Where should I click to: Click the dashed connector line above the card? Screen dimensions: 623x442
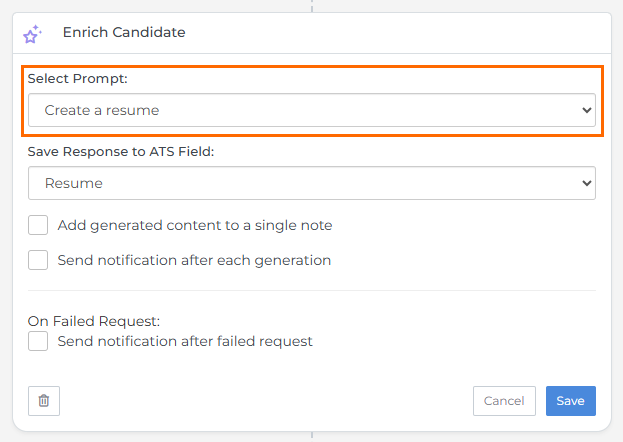coord(312,5)
